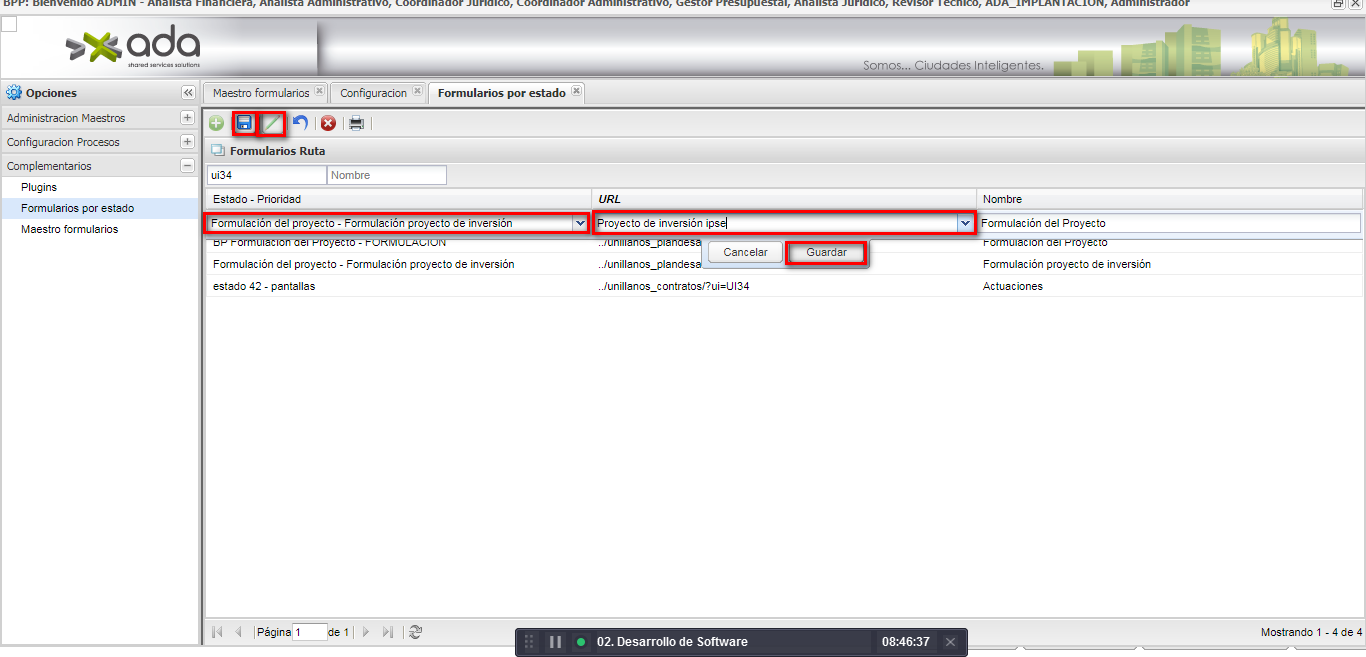This screenshot has width=1366, height=657.
Task: Expand the Administracion Maestros section
Action: point(187,118)
